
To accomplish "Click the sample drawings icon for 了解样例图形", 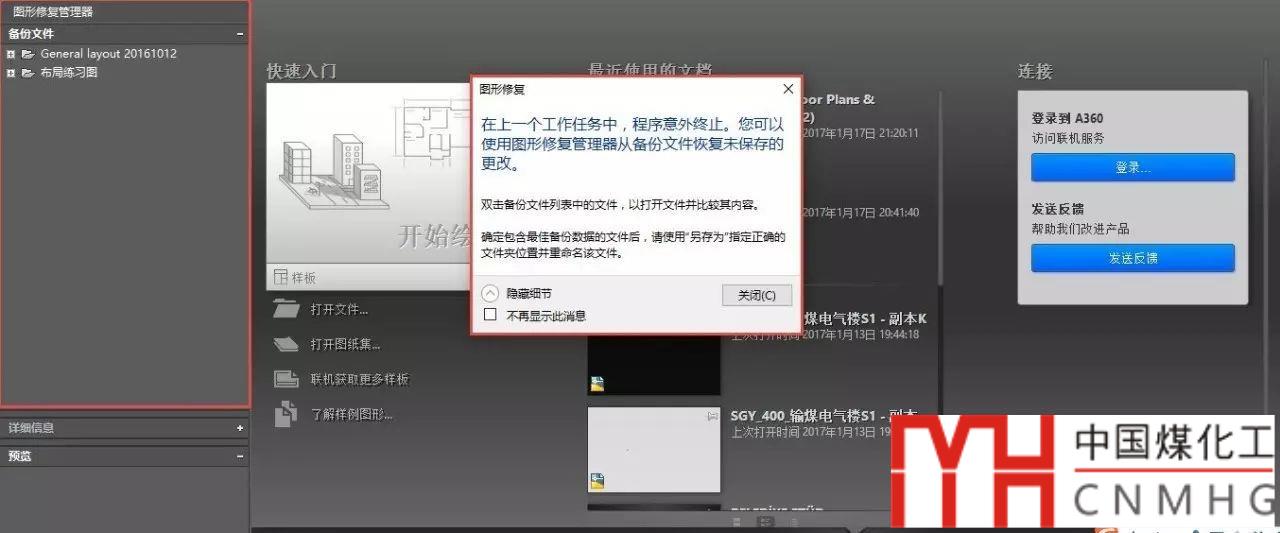I will point(286,413).
